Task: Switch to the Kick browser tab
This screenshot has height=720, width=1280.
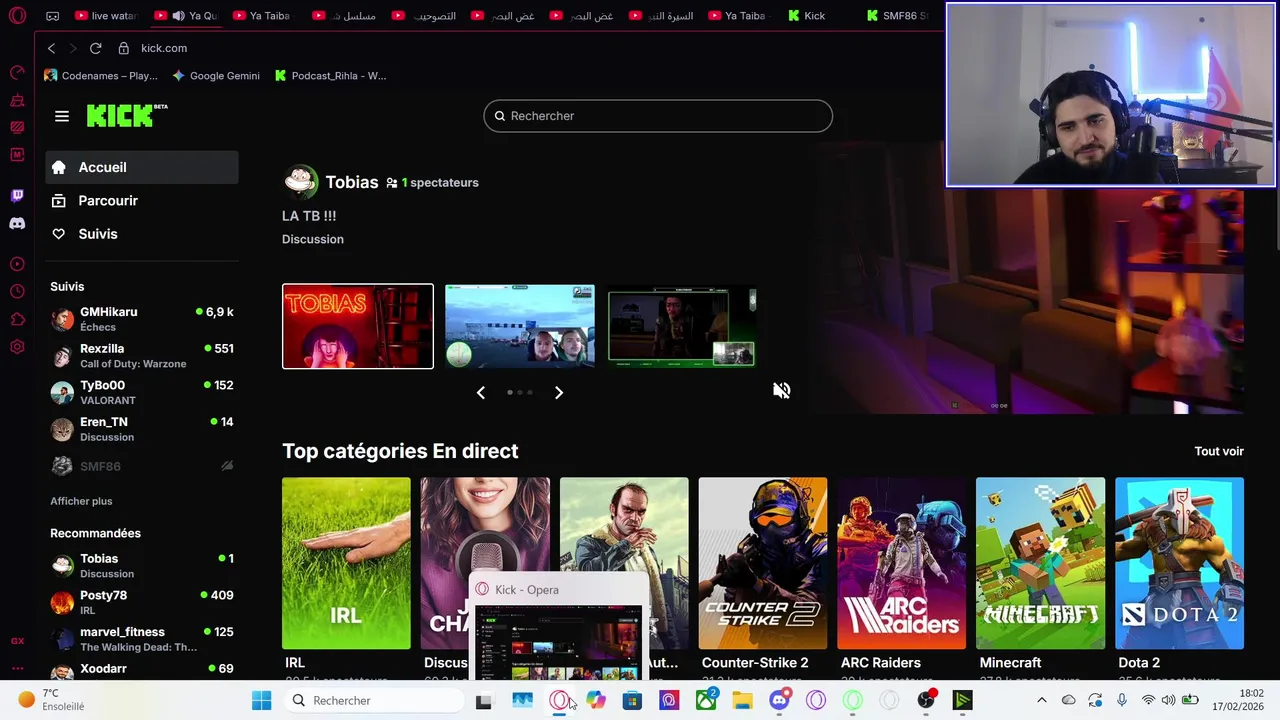Action: (815, 16)
